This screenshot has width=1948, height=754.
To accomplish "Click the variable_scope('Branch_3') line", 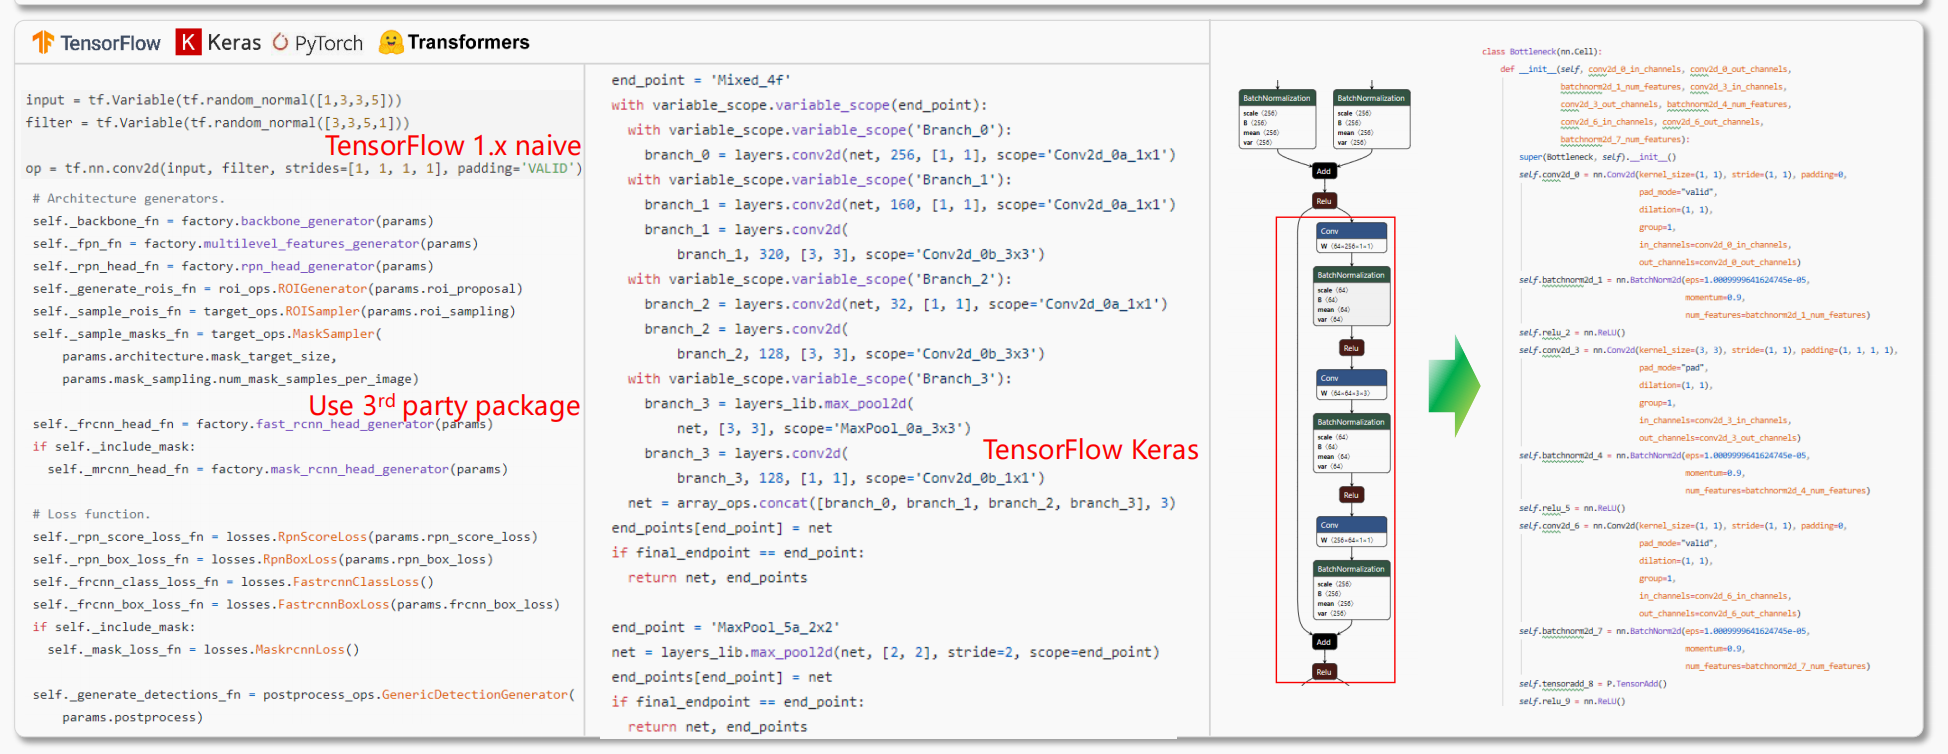I will pyautogui.click(x=820, y=379).
